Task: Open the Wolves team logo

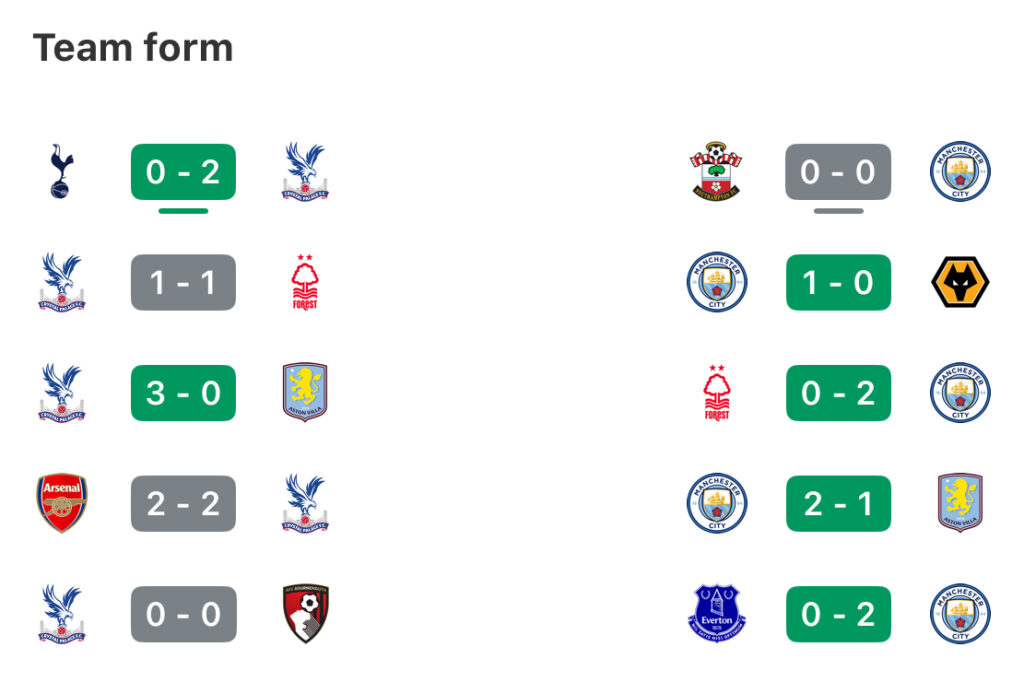Action: coord(960,282)
